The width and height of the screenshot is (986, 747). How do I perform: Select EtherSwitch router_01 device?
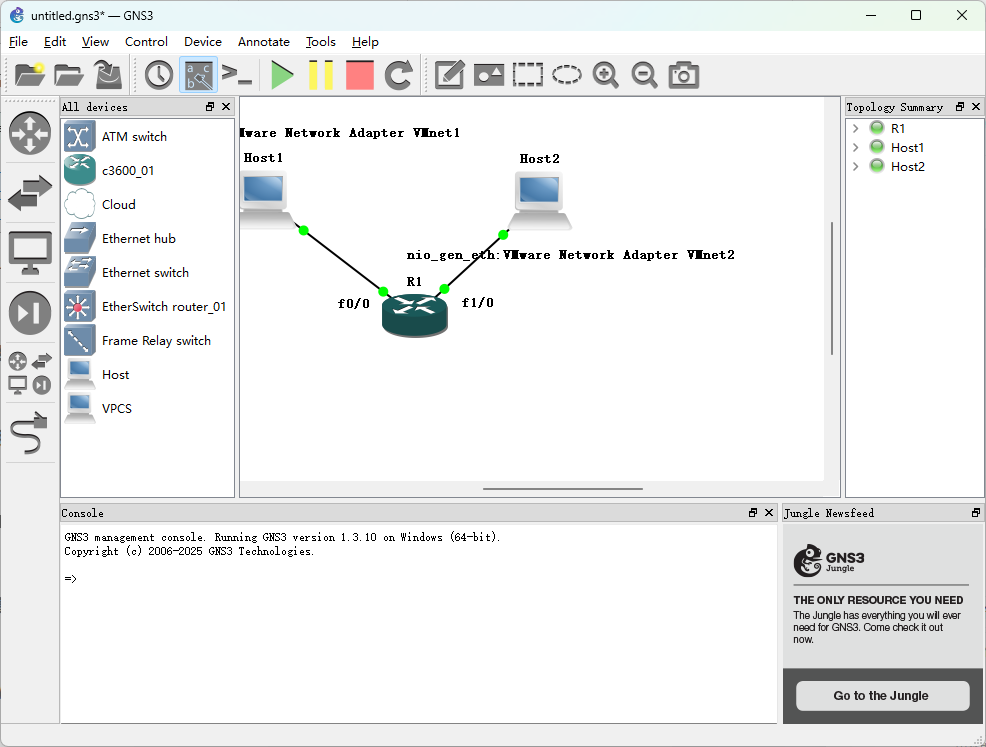147,306
